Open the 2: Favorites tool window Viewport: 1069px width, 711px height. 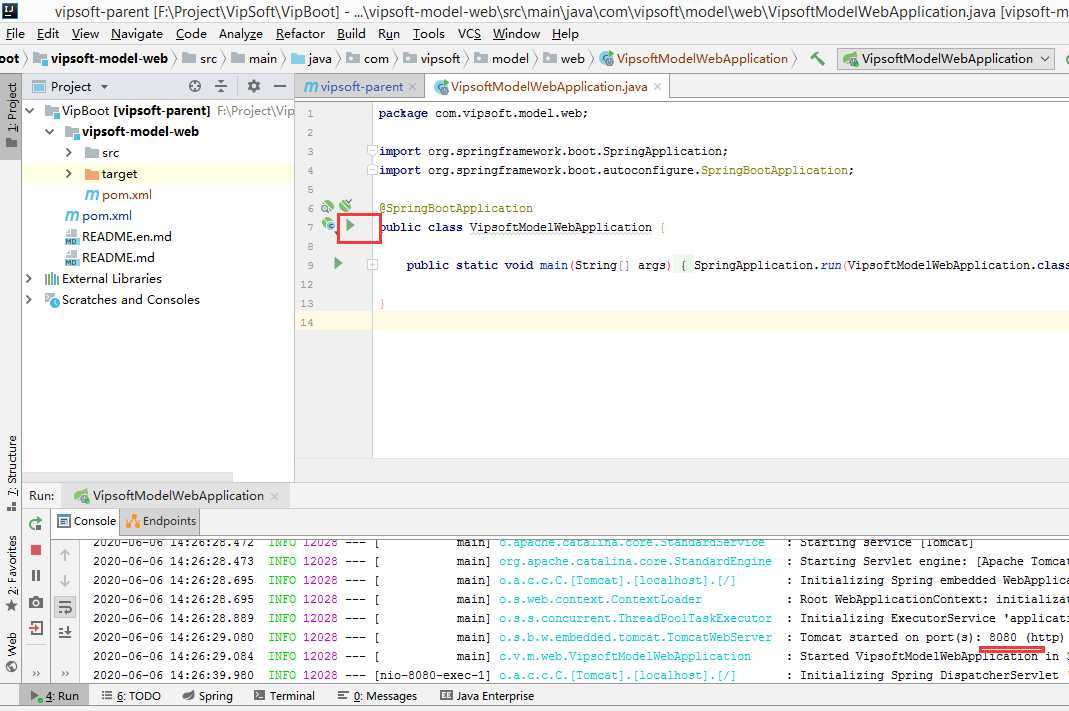12,573
